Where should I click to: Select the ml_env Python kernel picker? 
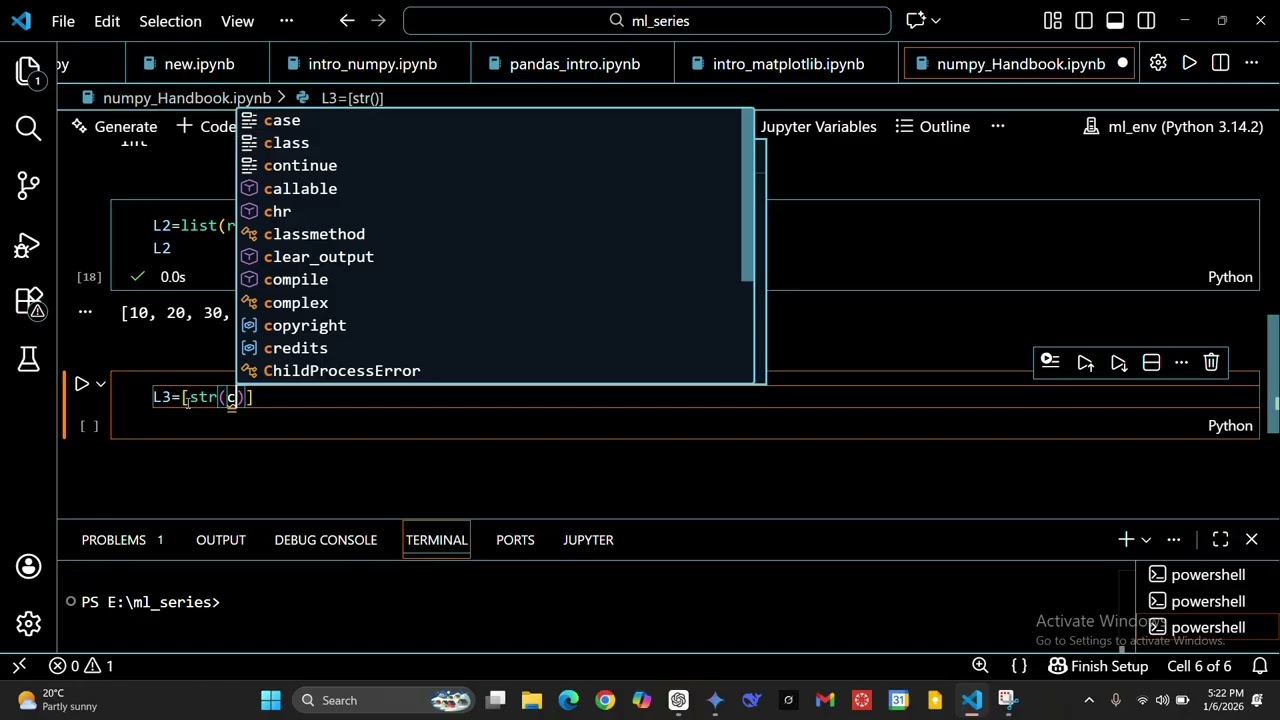pyautogui.click(x=1173, y=126)
